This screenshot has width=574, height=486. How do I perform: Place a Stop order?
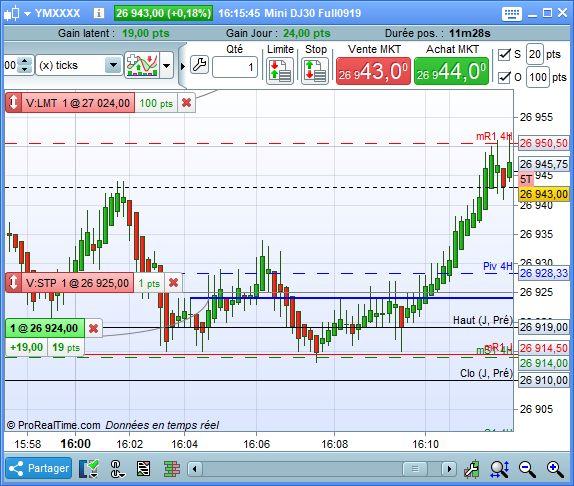315,71
